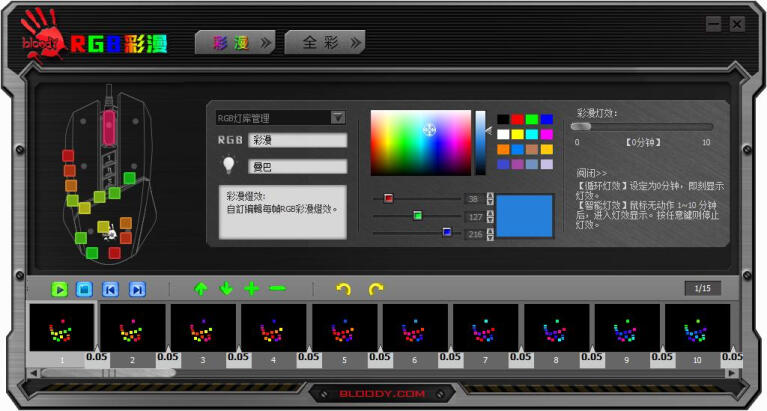Screen dimensions: 767x411
Task: Click the Bloody hand logo
Action: coord(42,36)
